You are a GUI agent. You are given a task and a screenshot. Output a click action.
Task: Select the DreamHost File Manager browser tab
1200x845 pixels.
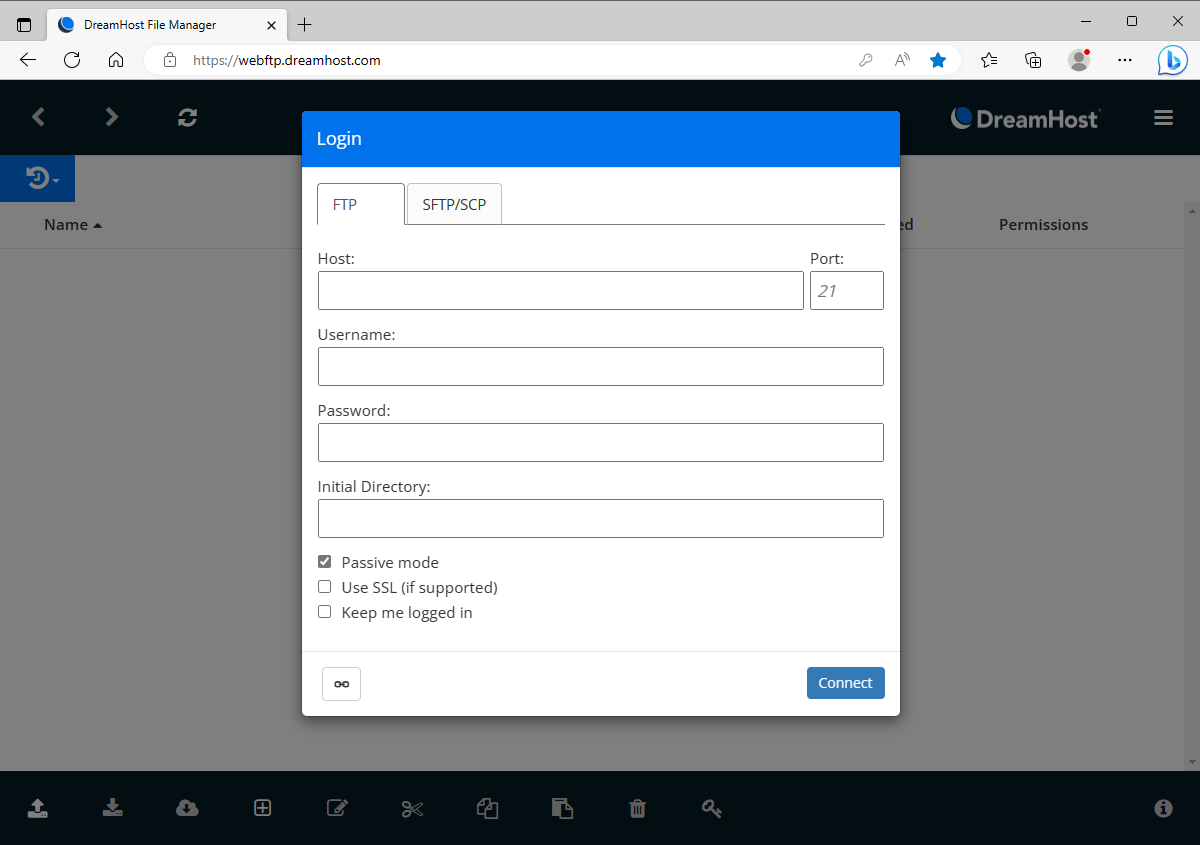pyautogui.click(x=167, y=24)
